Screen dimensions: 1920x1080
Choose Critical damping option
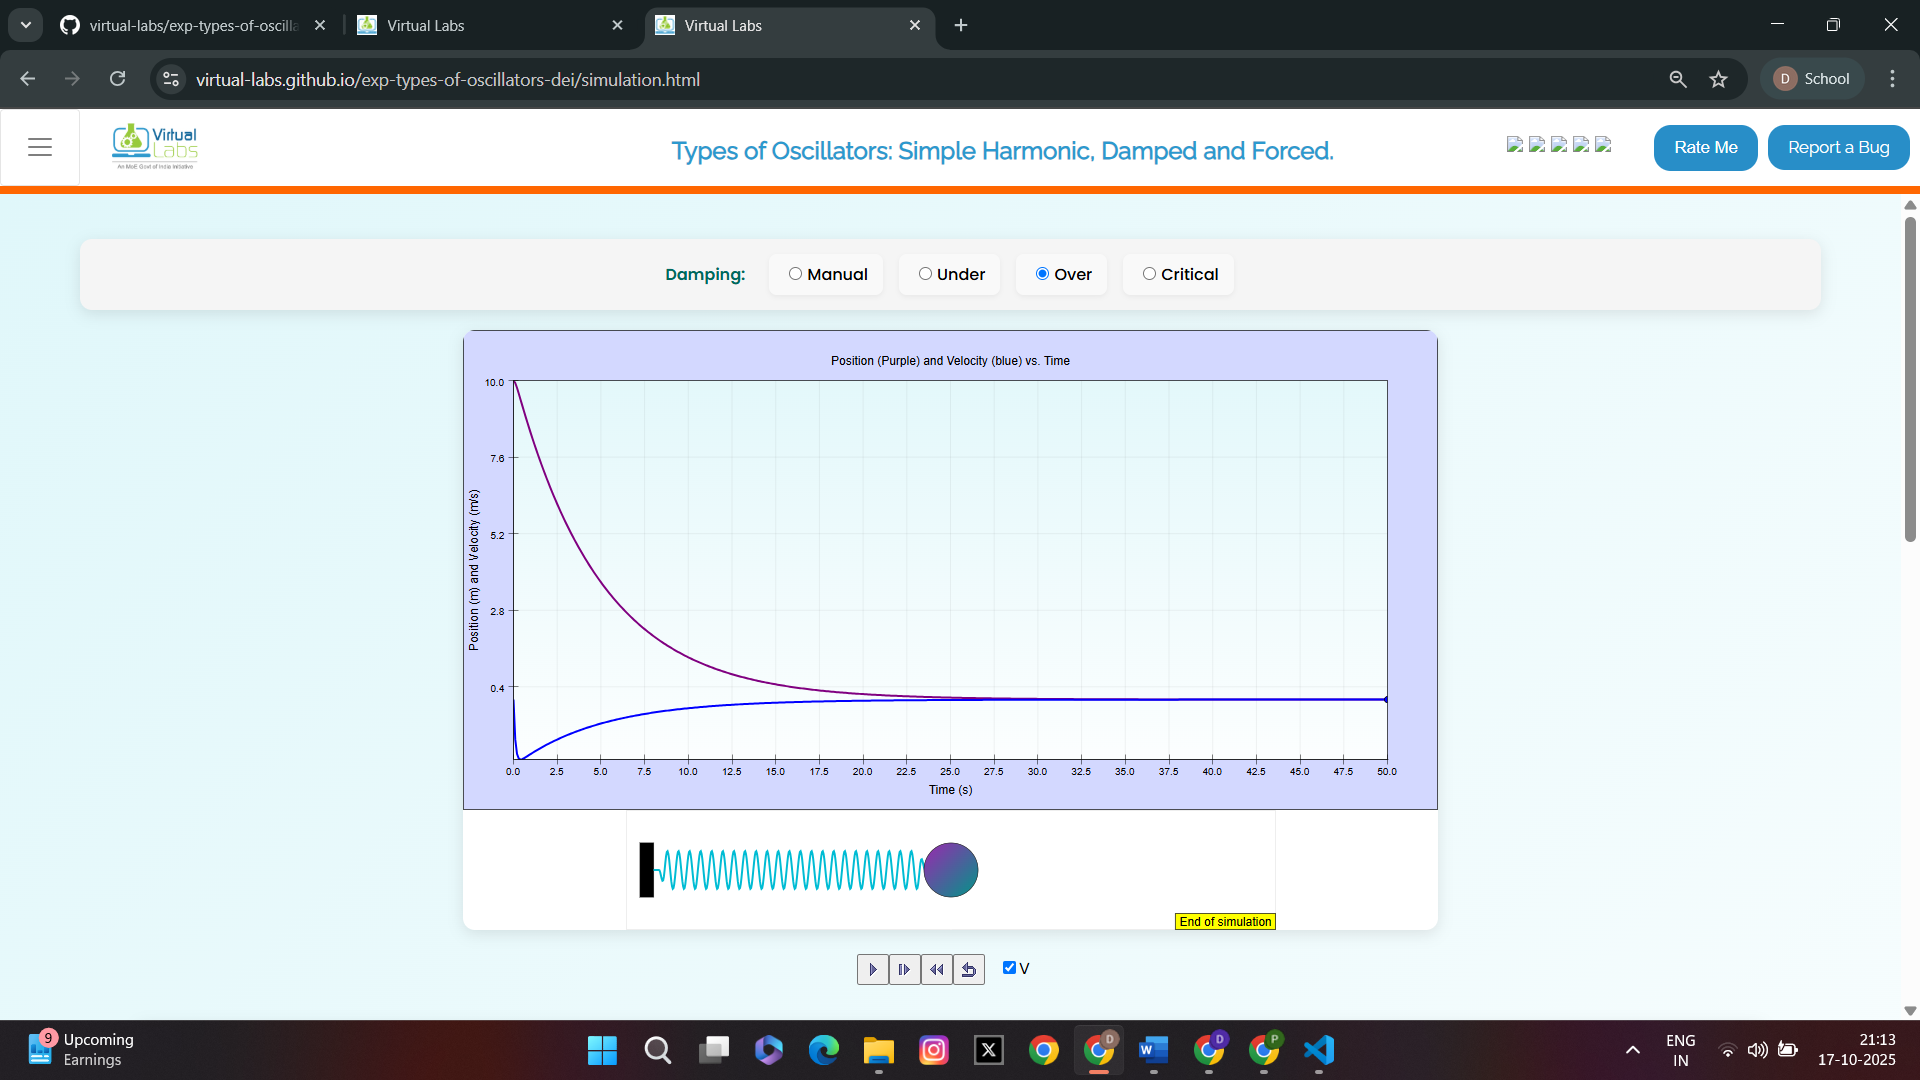point(1149,274)
